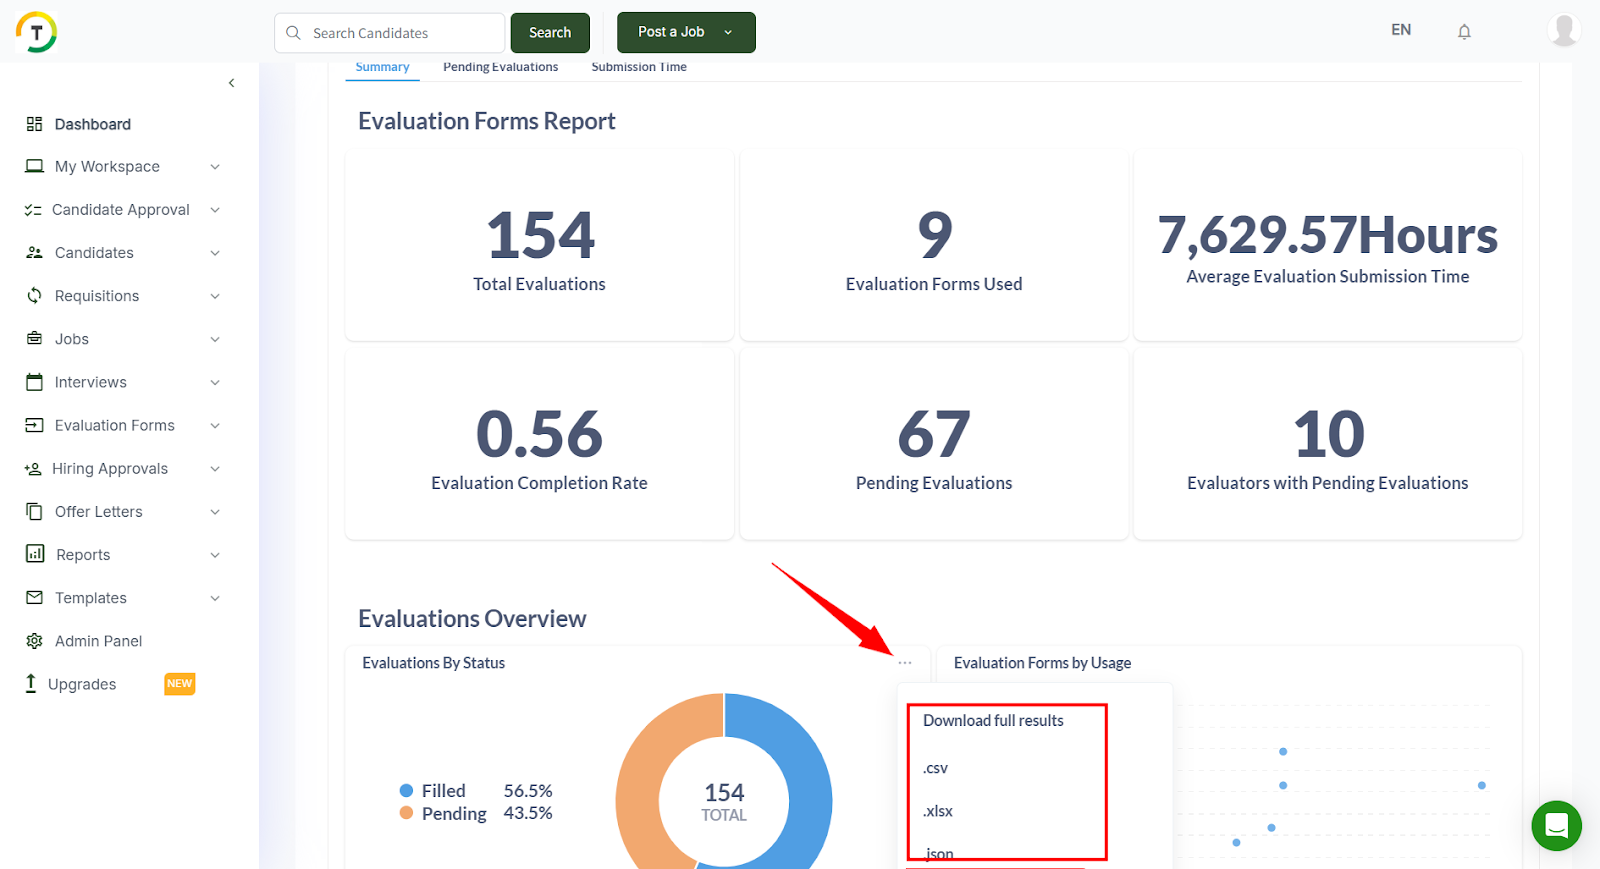Image resolution: width=1600 pixels, height=869 pixels.
Task: Expand the My Workspace menu chevron
Action: (x=215, y=167)
